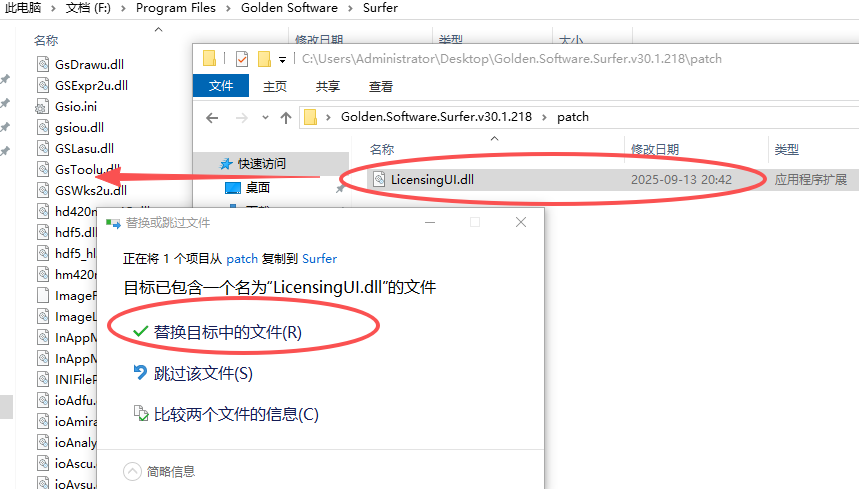Click the copy dialog title icon
859x489 pixels.
(113, 223)
